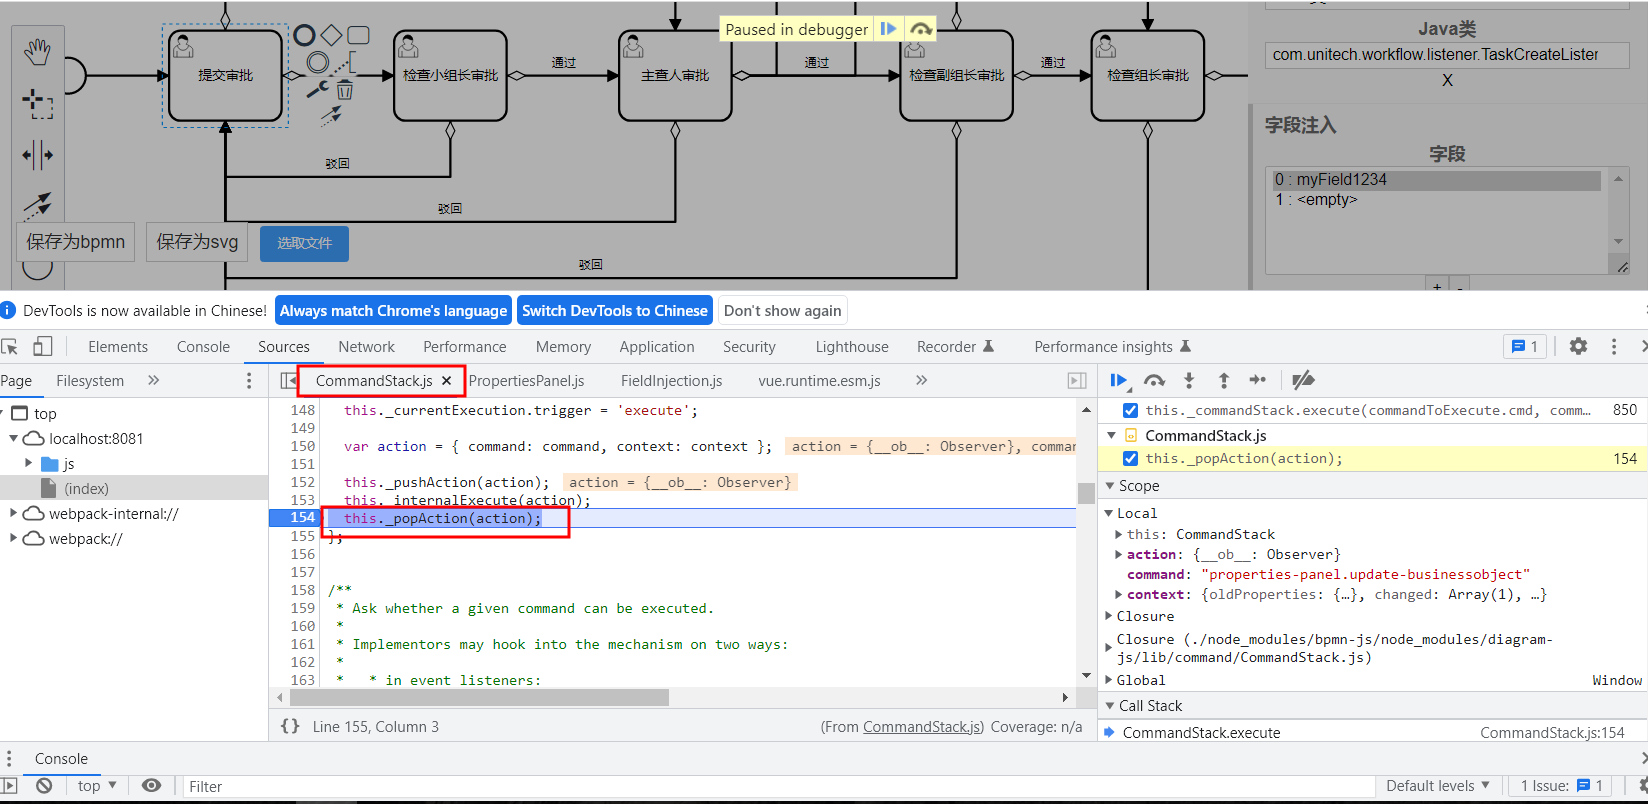Toggle device toolbar icon
This screenshot has width=1648, height=804.
coord(43,347)
